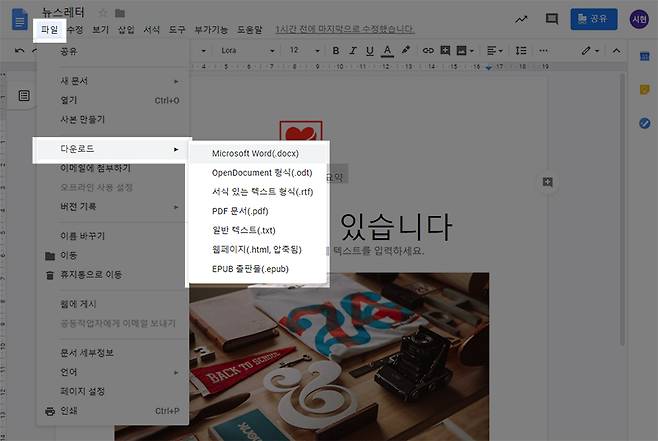The height and width of the screenshot is (441, 658).
Task: Open the 부가기능 menu
Action: click(211, 29)
